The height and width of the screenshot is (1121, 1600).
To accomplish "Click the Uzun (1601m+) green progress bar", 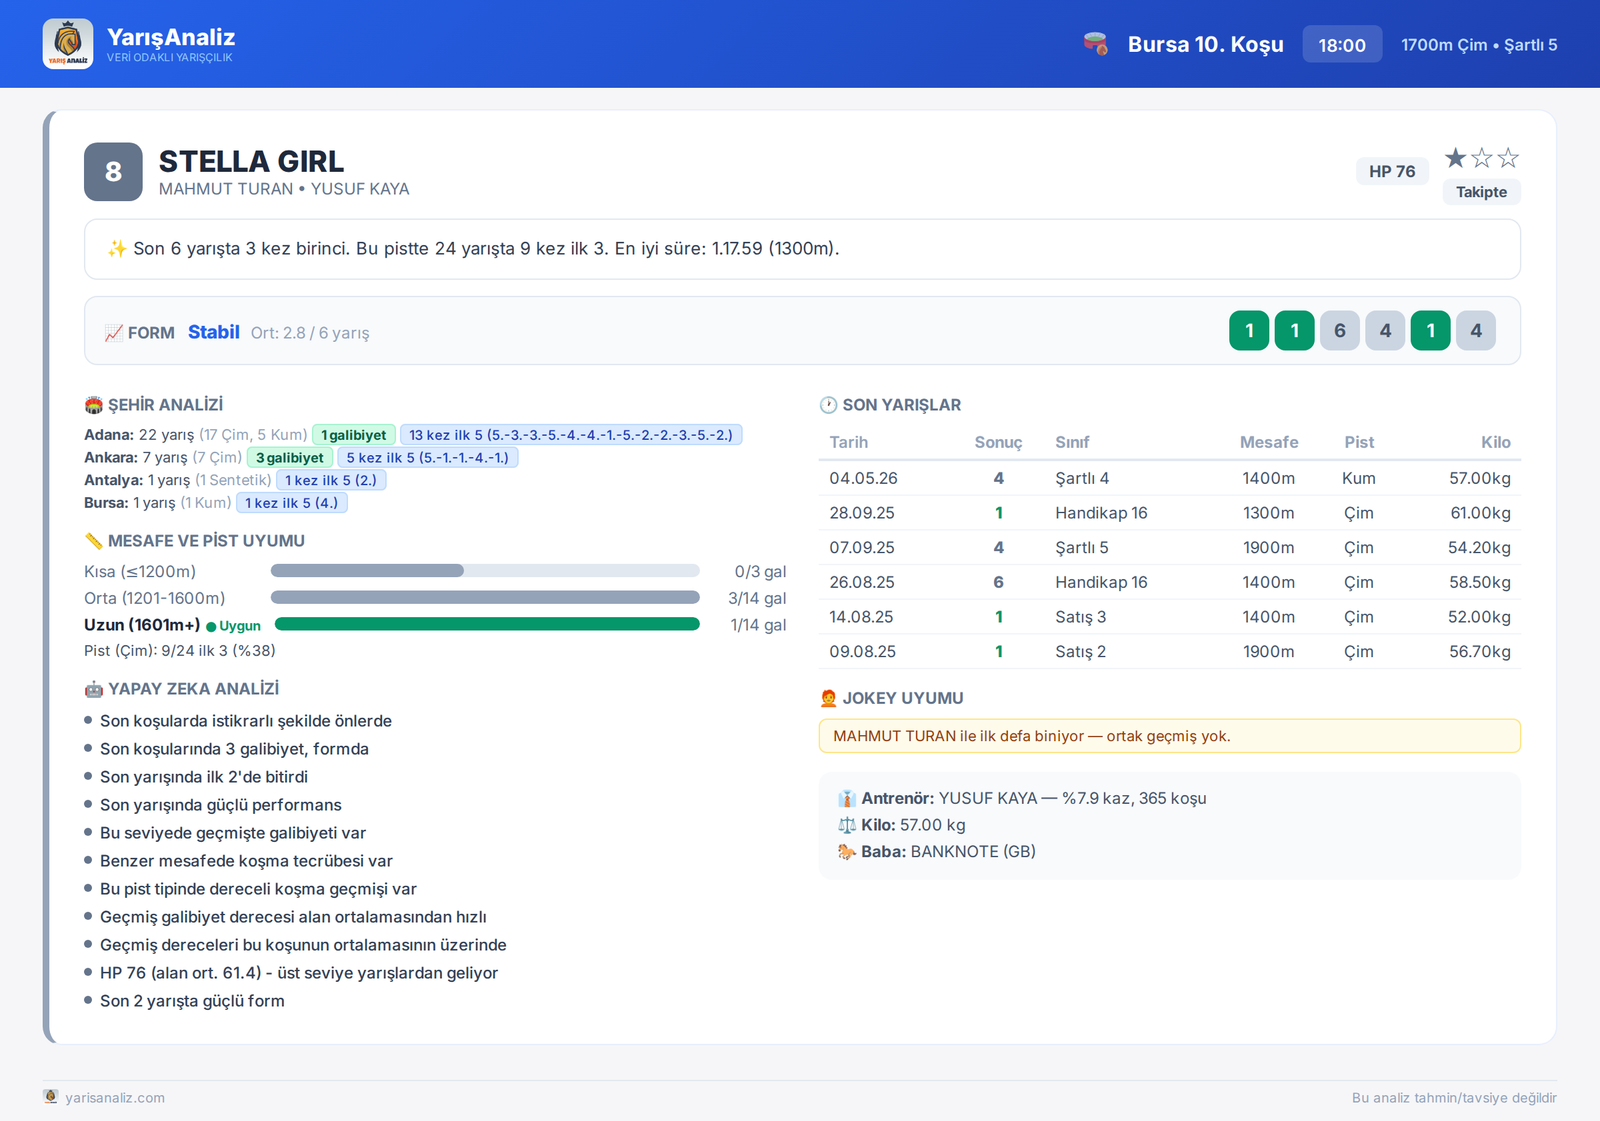I will (x=487, y=624).
